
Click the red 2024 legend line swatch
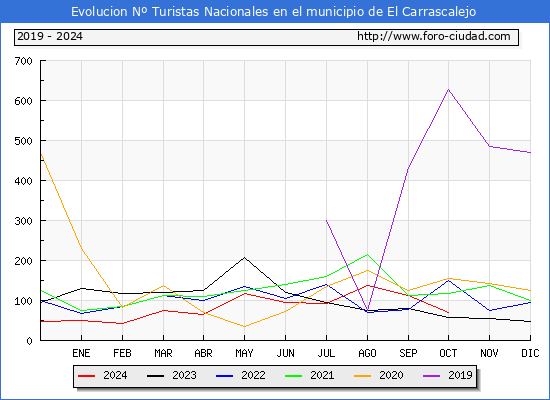tap(86, 376)
